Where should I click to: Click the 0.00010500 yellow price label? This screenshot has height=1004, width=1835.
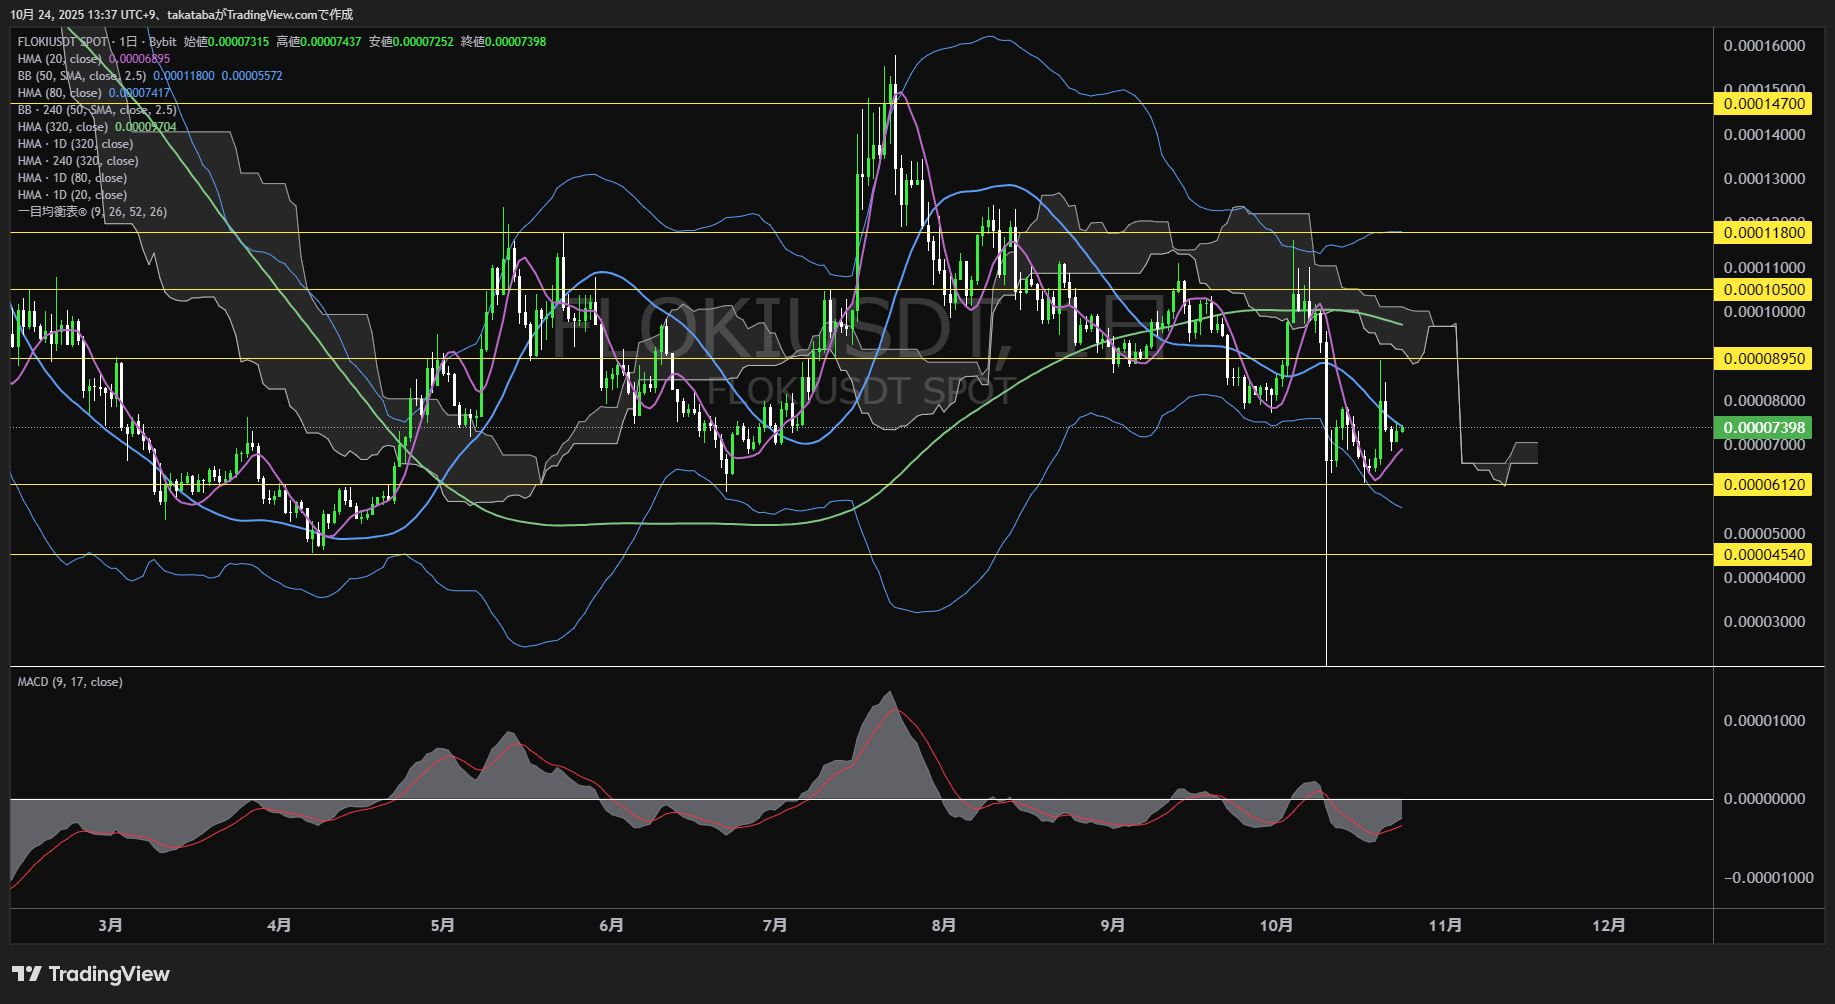tap(1764, 290)
